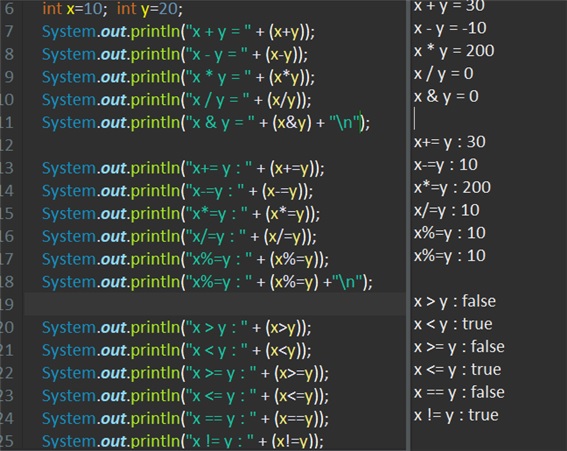
Task: Place cursor in the println "x / y = " line
Action: (176, 100)
